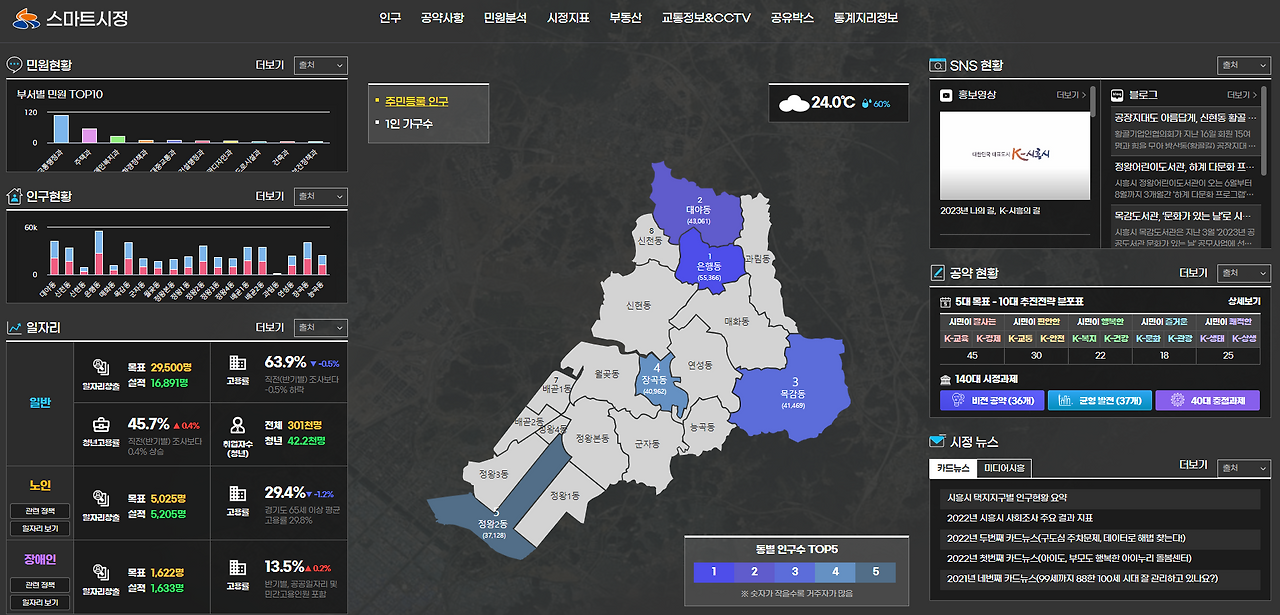Play the K-시흥시 promotional video thumbnail
The height and width of the screenshot is (615, 1280).
coord(1015,155)
